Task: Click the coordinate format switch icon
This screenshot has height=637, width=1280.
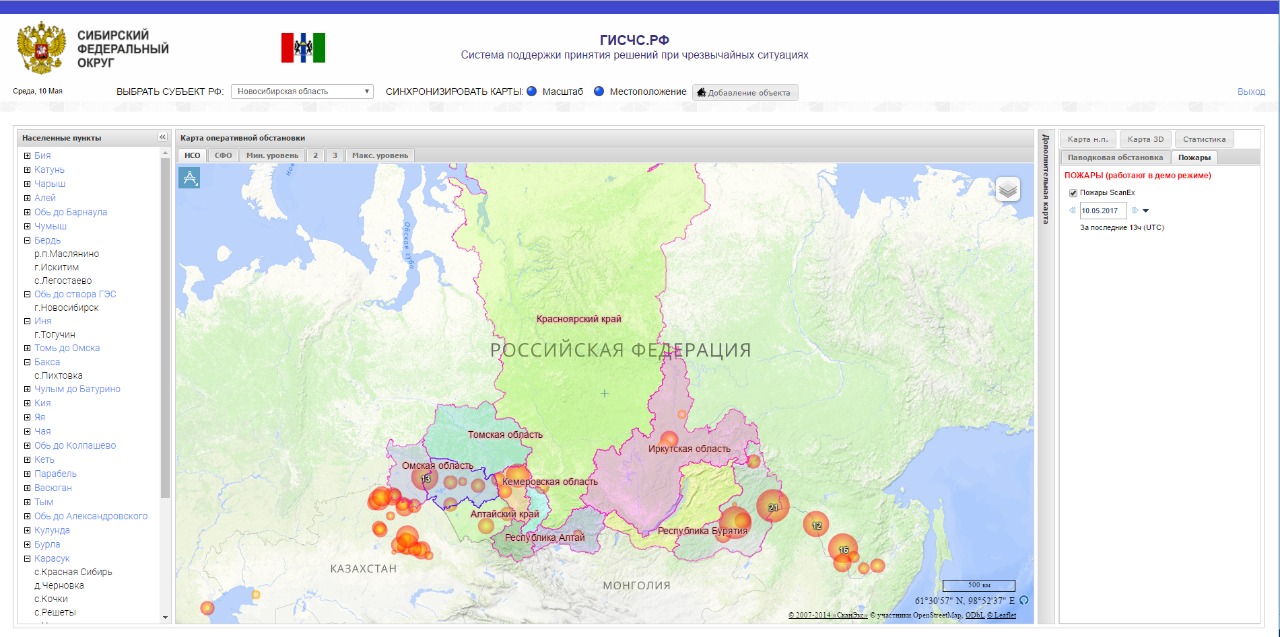Action: 1023,601
